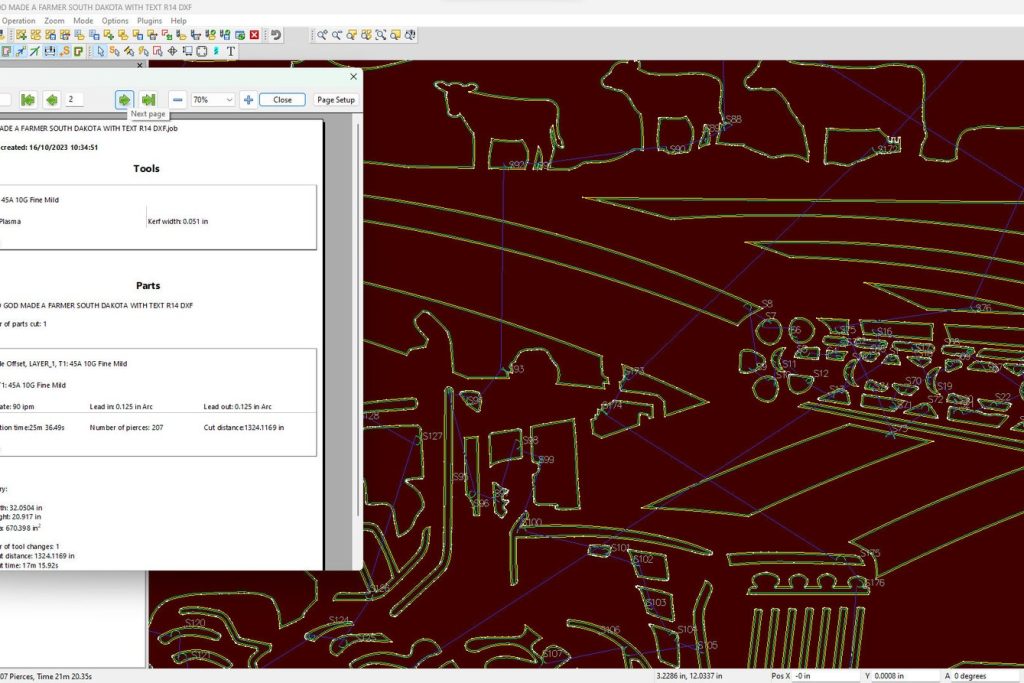Select the arrow pointer selection tool
This screenshot has width=1024, height=683.
pyautogui.click(x=99, y=51)
